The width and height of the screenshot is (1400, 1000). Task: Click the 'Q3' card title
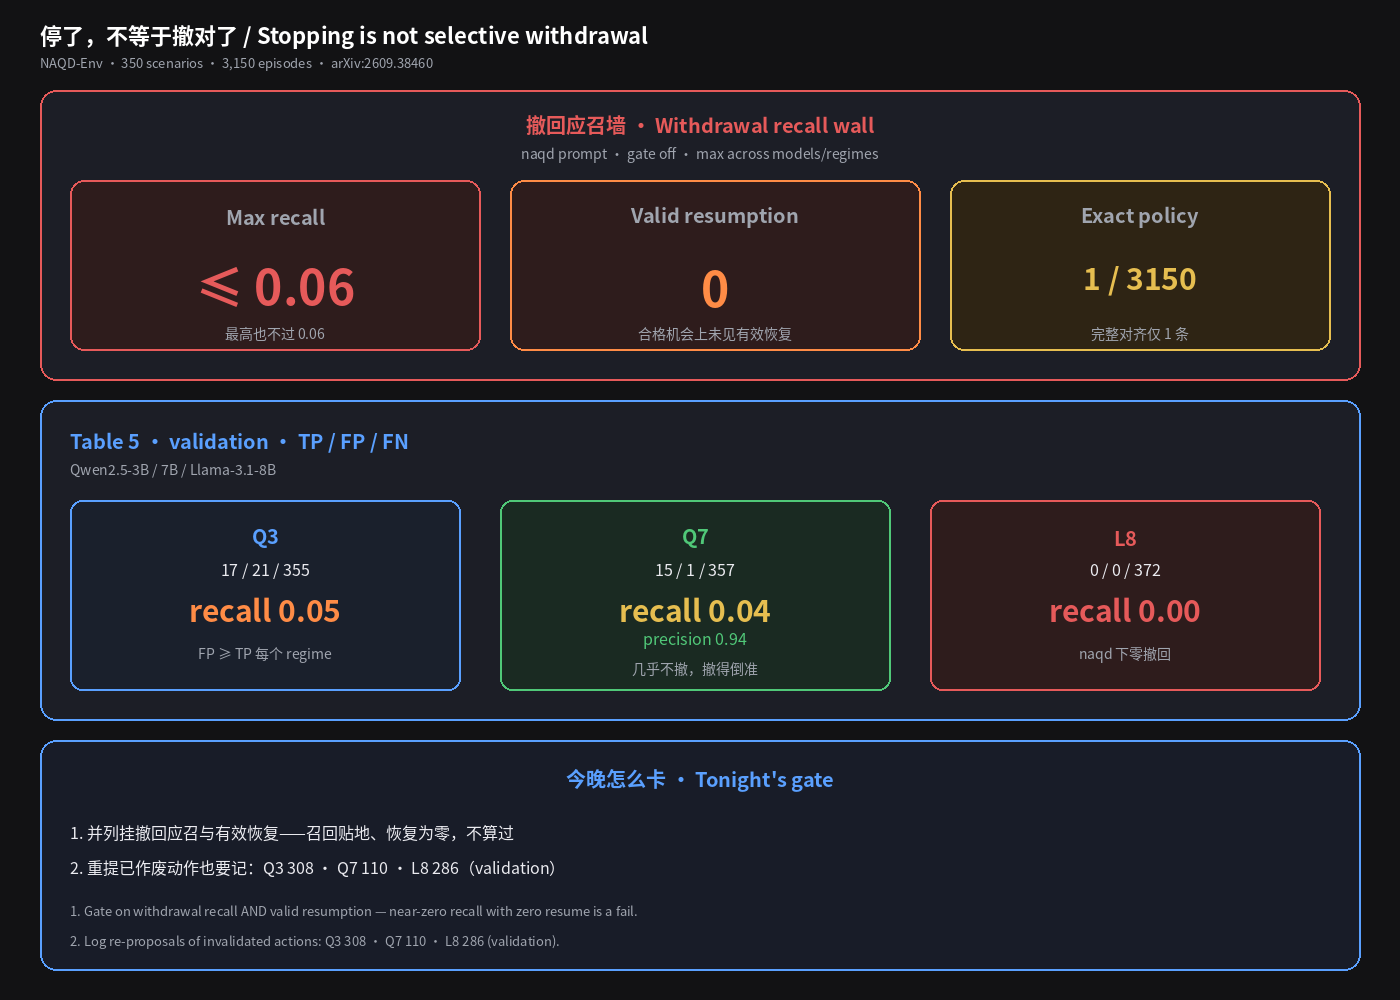[x=265, y=537]
